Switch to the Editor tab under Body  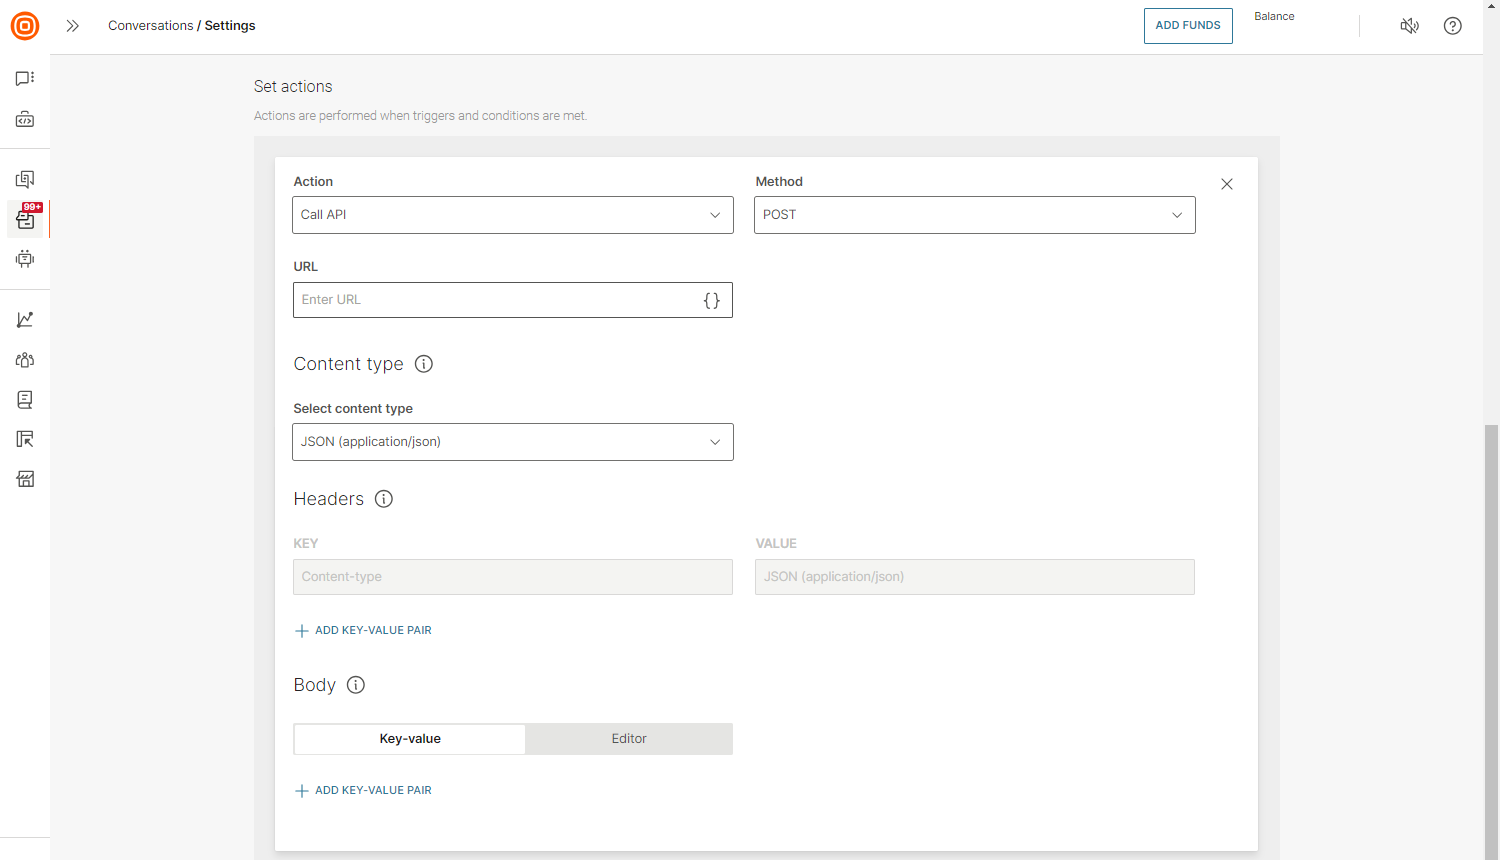coord(628,738)
